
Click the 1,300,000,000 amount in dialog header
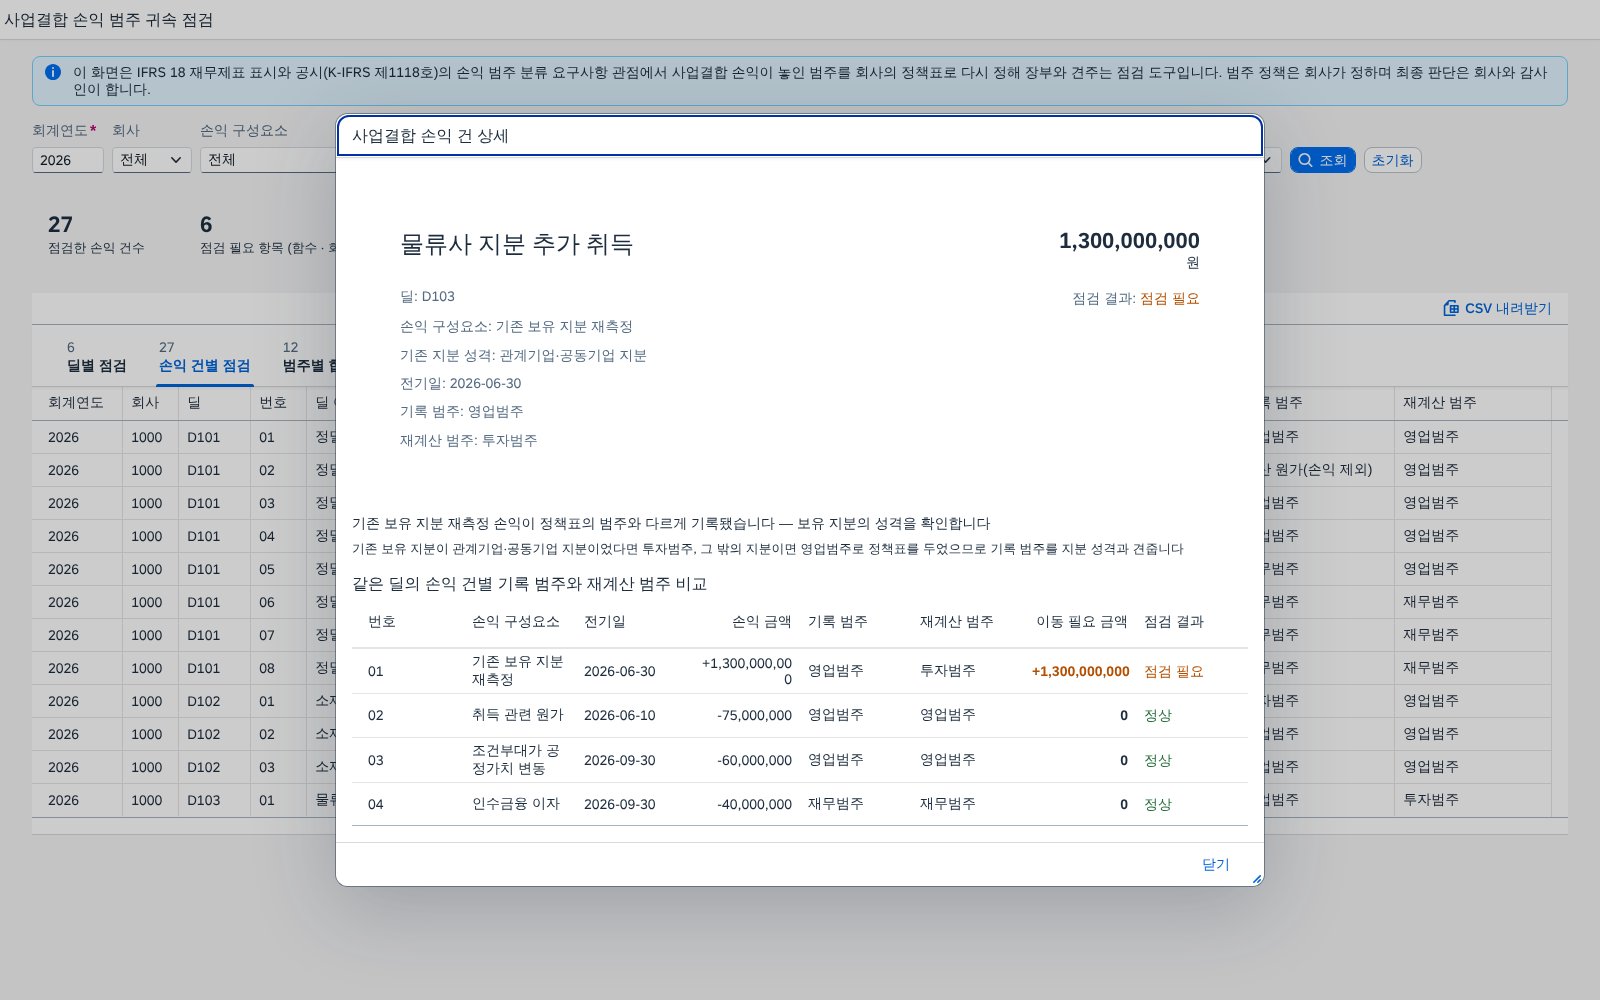click(x=1129, y=241)
